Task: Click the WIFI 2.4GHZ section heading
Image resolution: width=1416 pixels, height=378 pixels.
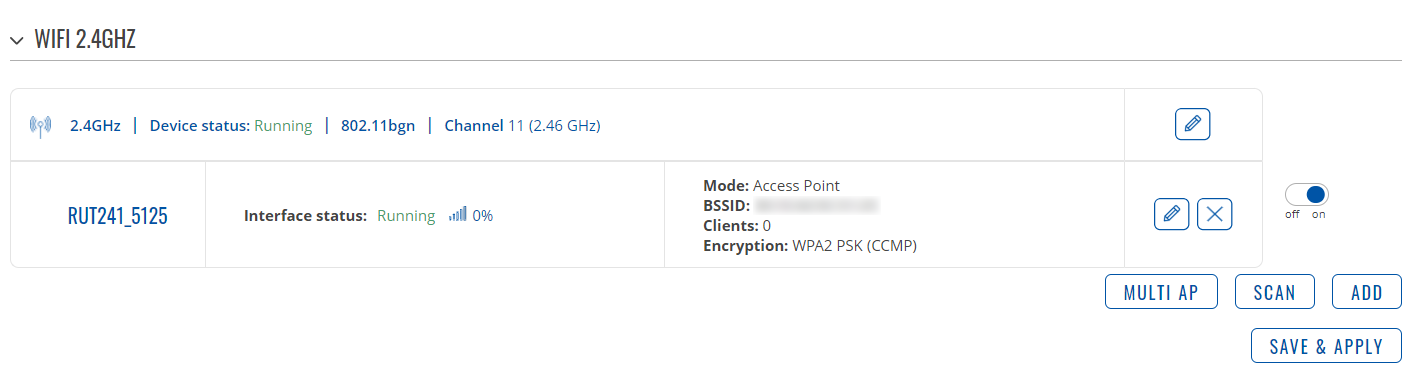Action: 85,41
